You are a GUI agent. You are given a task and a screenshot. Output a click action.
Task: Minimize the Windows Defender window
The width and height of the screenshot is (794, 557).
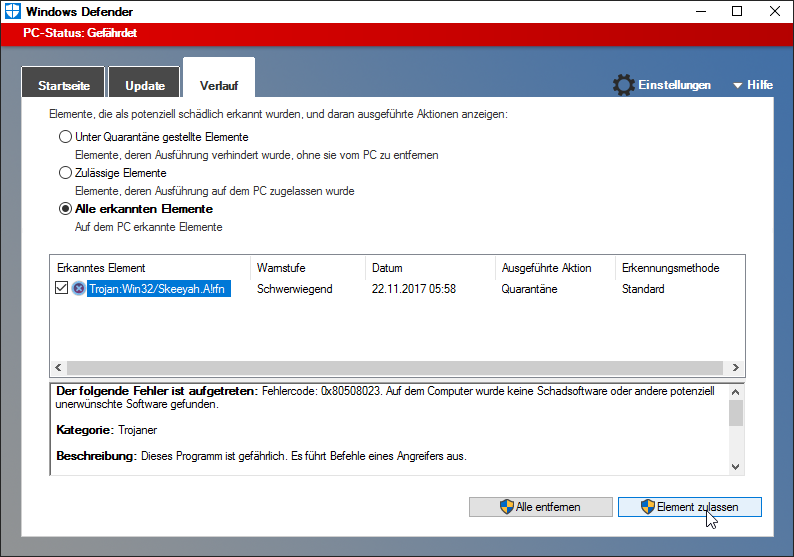(x=701, y=11)
